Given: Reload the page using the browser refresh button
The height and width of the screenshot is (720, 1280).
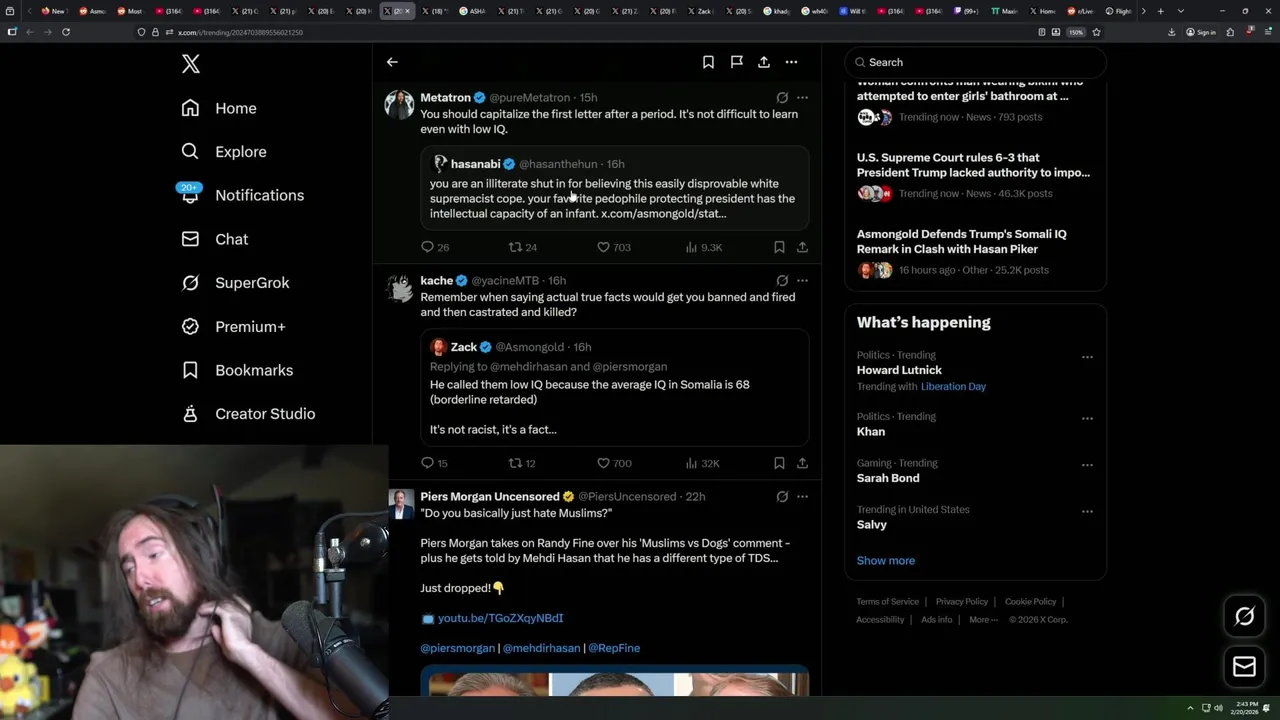Looking at the screenshot, I should 66,32.
